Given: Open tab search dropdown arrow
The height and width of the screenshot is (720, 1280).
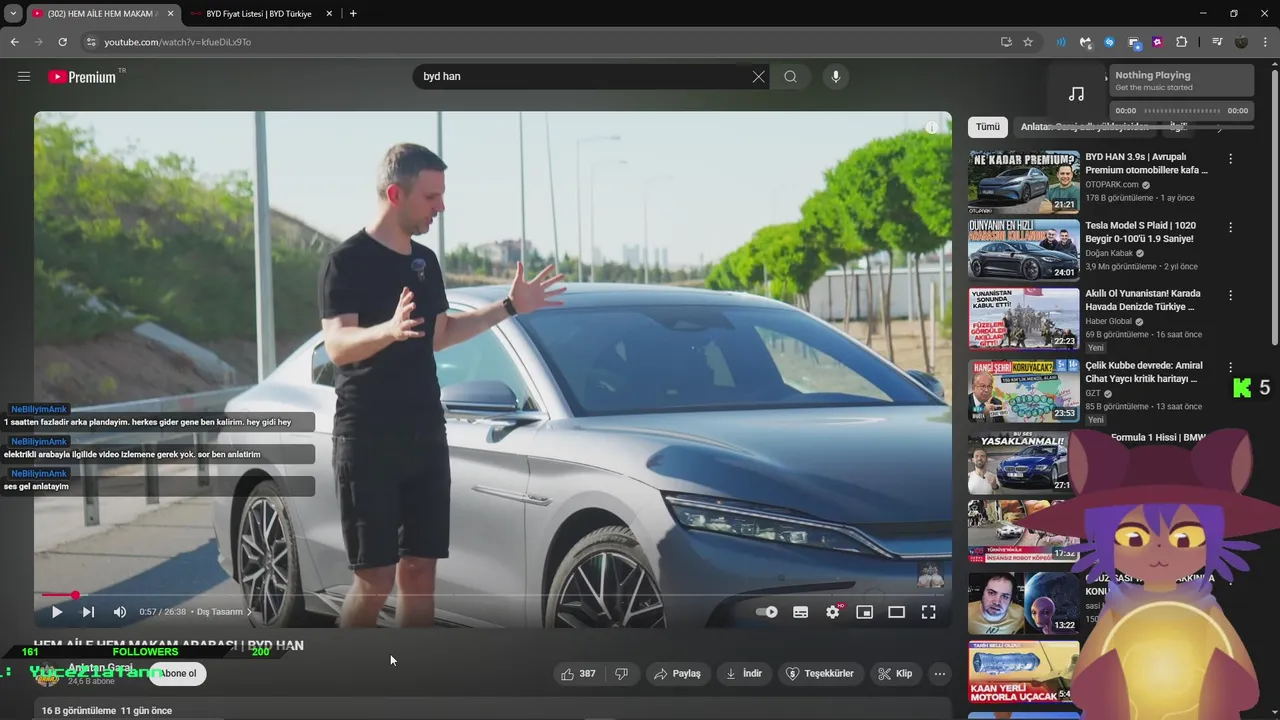Looking at the screenshot, I should 13,14.
